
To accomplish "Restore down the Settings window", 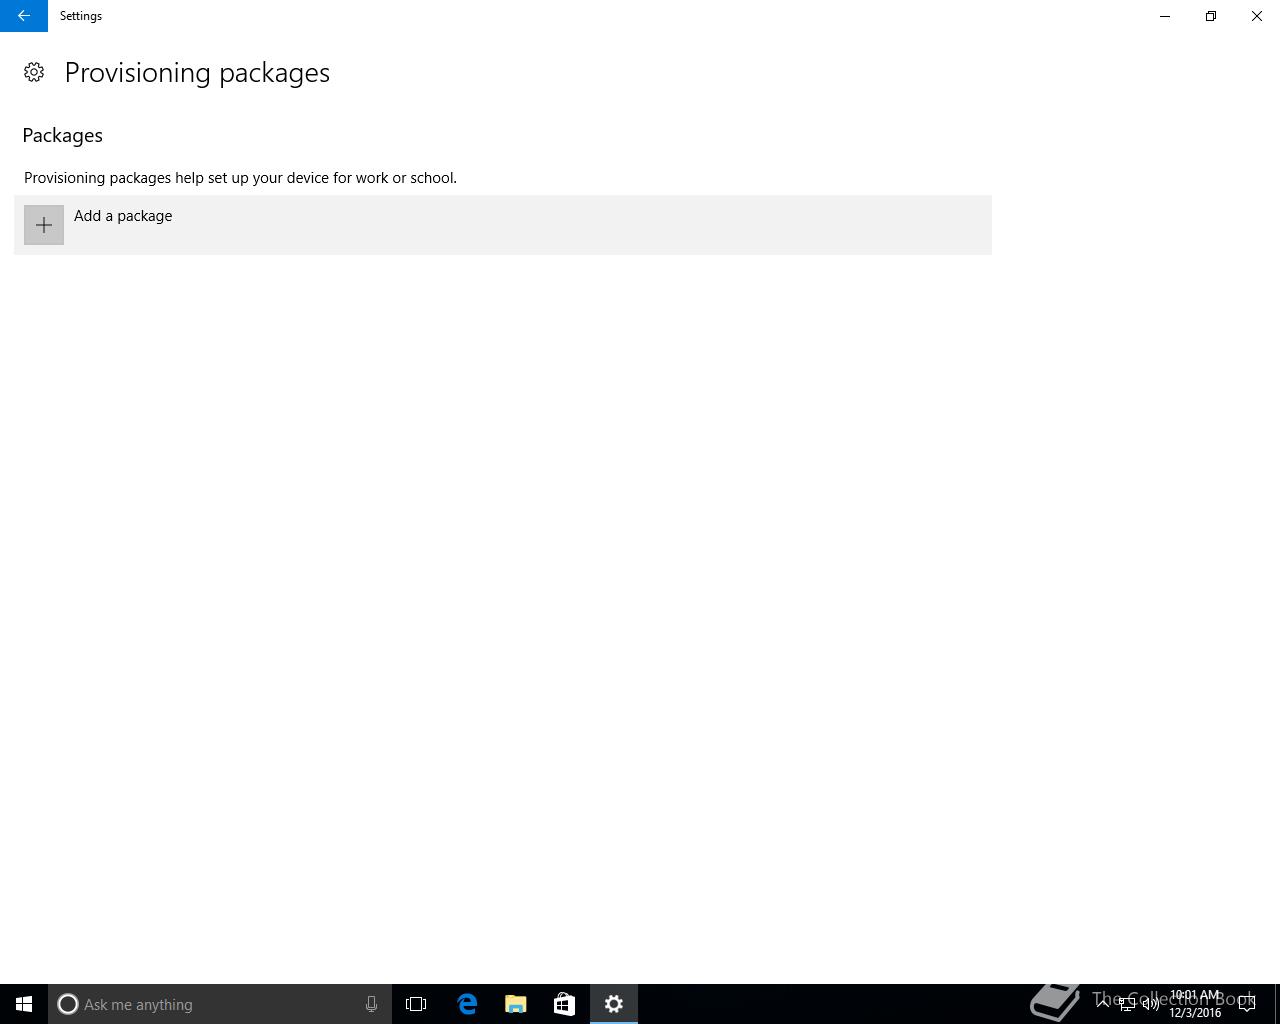I will tap(1211, 16).
